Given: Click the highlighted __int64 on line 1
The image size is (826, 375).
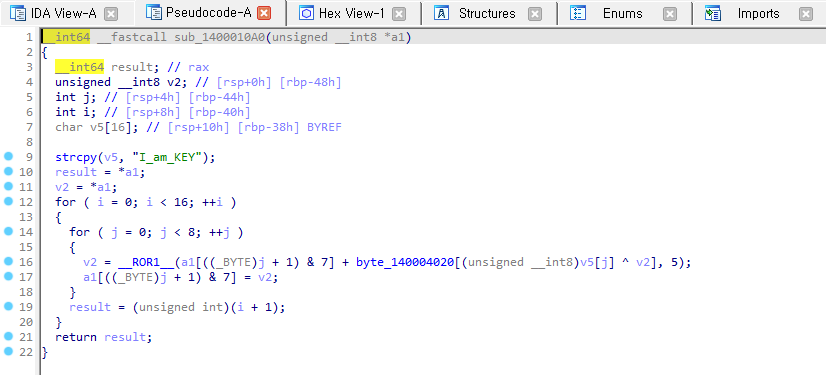Looking at the screenshot, I should coord(66,37).
